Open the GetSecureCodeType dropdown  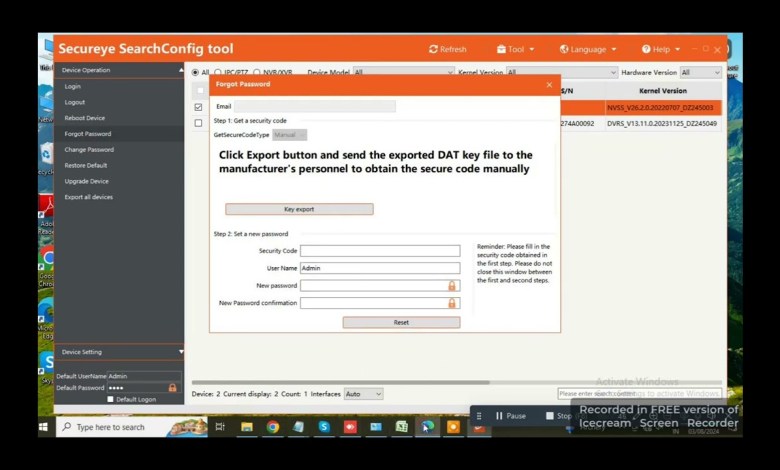[x=290, y=135]
